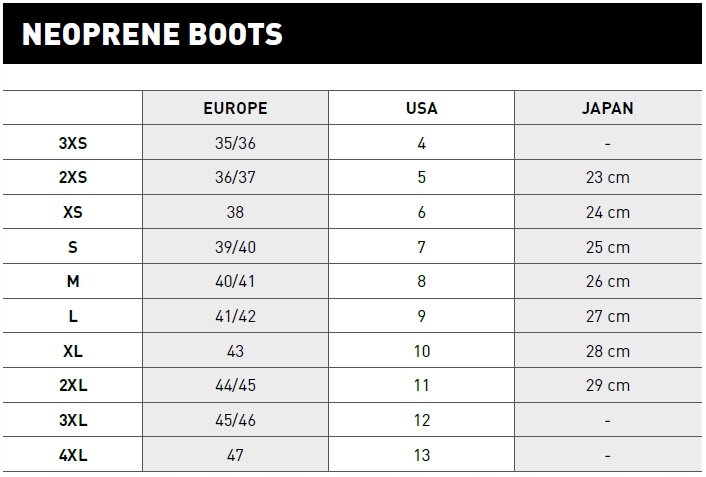Click the Japan 26 cm cell
706x477 pixels.
607,282
